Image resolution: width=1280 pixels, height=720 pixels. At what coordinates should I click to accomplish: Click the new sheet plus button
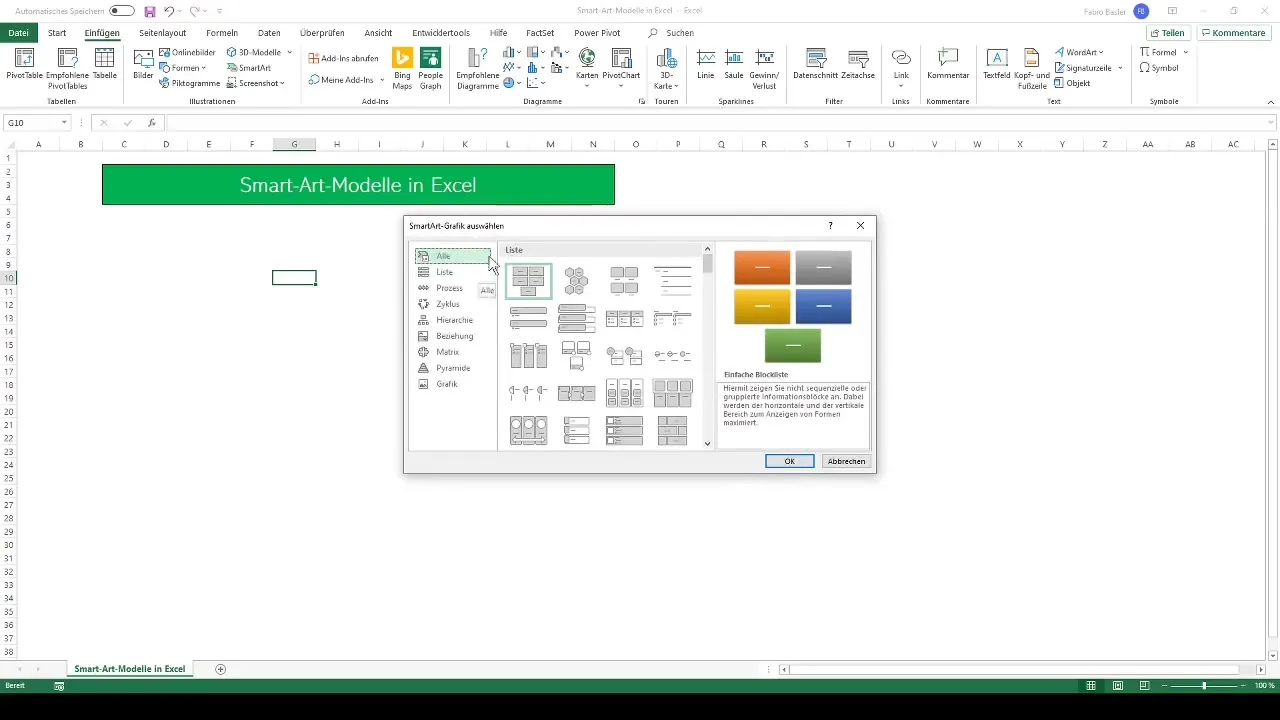[221, 669]
